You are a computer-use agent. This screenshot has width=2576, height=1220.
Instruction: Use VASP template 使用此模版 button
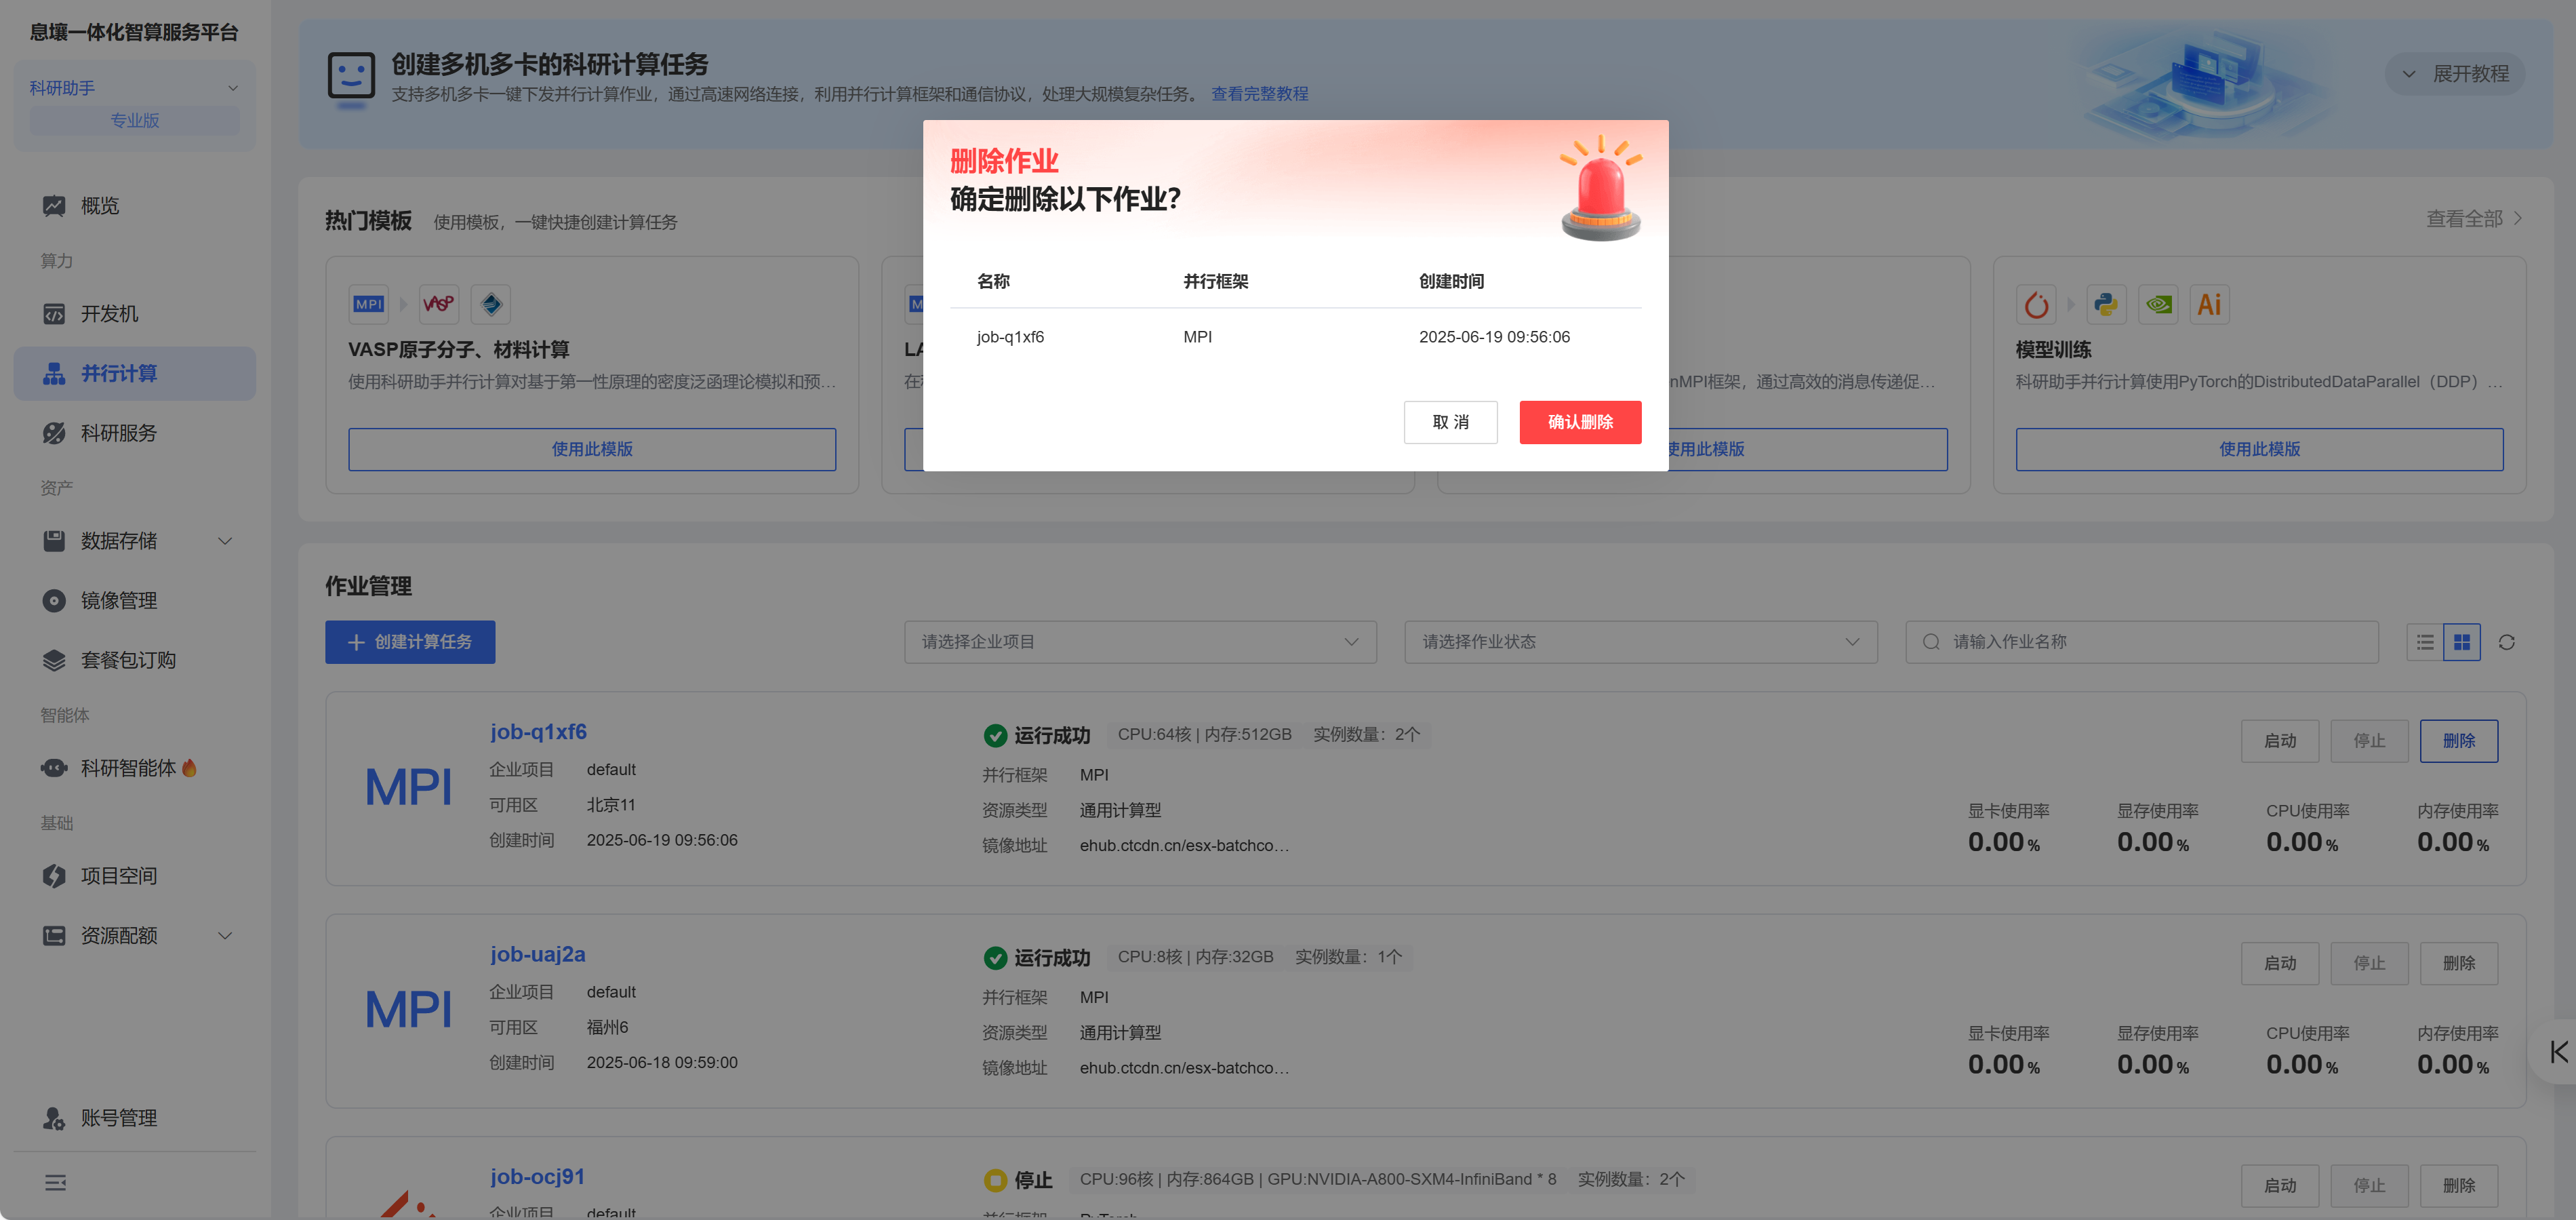pos(592,450)
